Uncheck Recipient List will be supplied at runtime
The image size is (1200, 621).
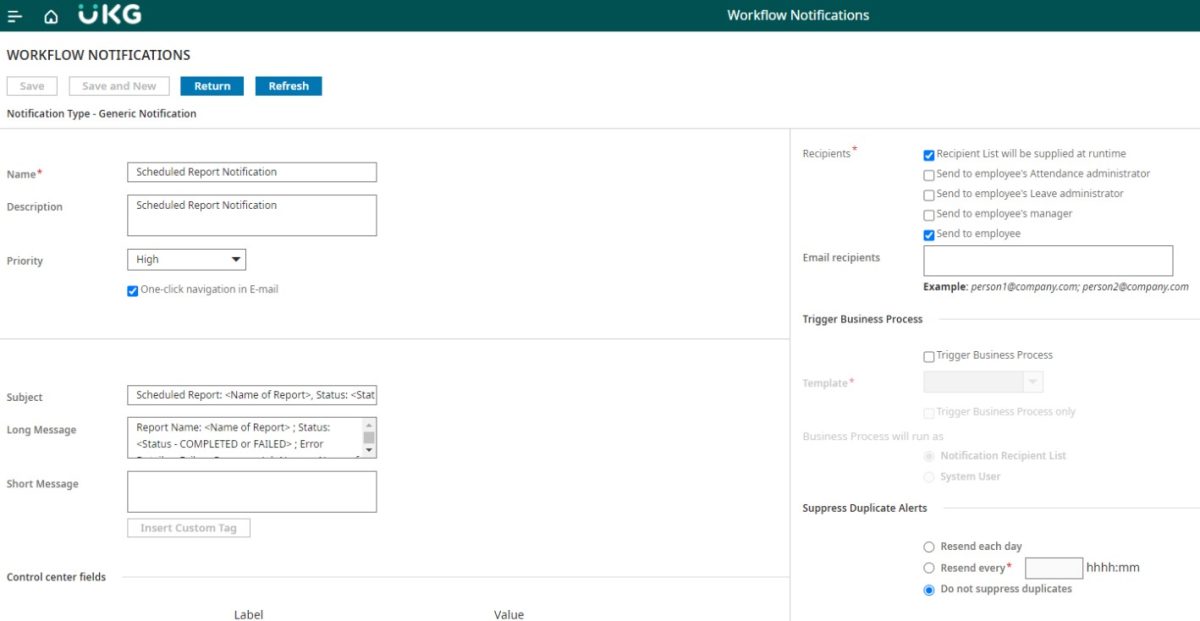[928, 154]
